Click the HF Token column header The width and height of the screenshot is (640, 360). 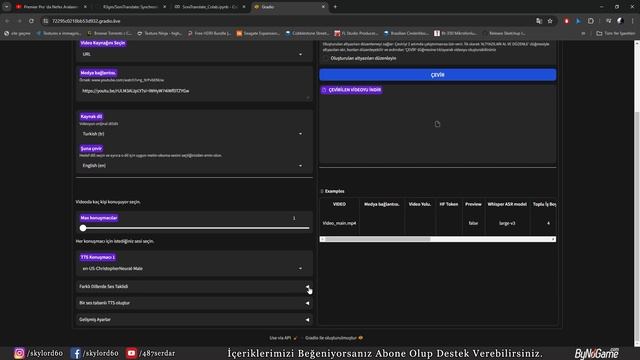(449, 204)
